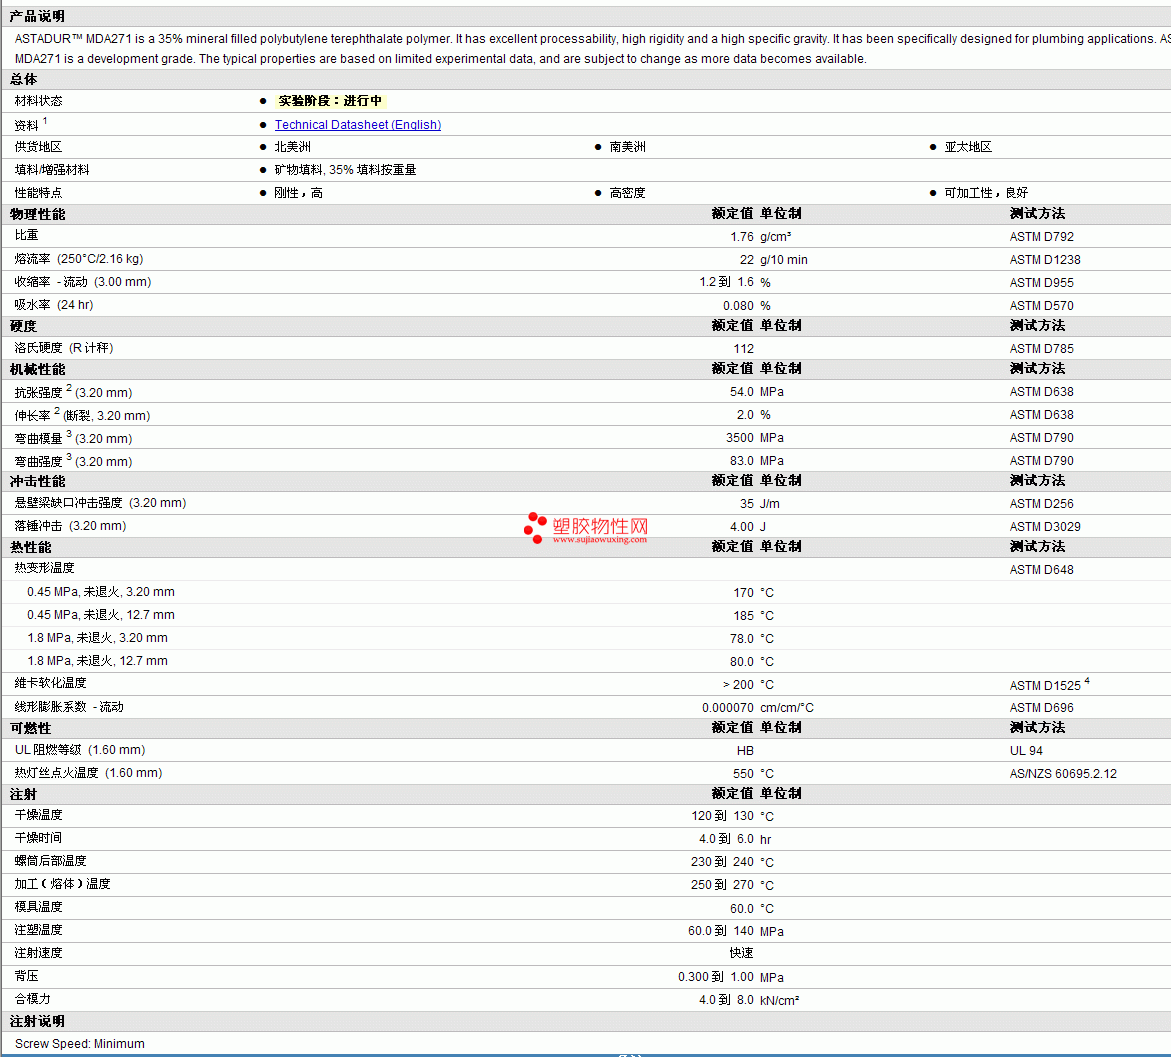1171x1057 pixels.
Task: Click the 'ASTM D570' test method cell
Action: pyautogui.click(x=1041, y=306)
